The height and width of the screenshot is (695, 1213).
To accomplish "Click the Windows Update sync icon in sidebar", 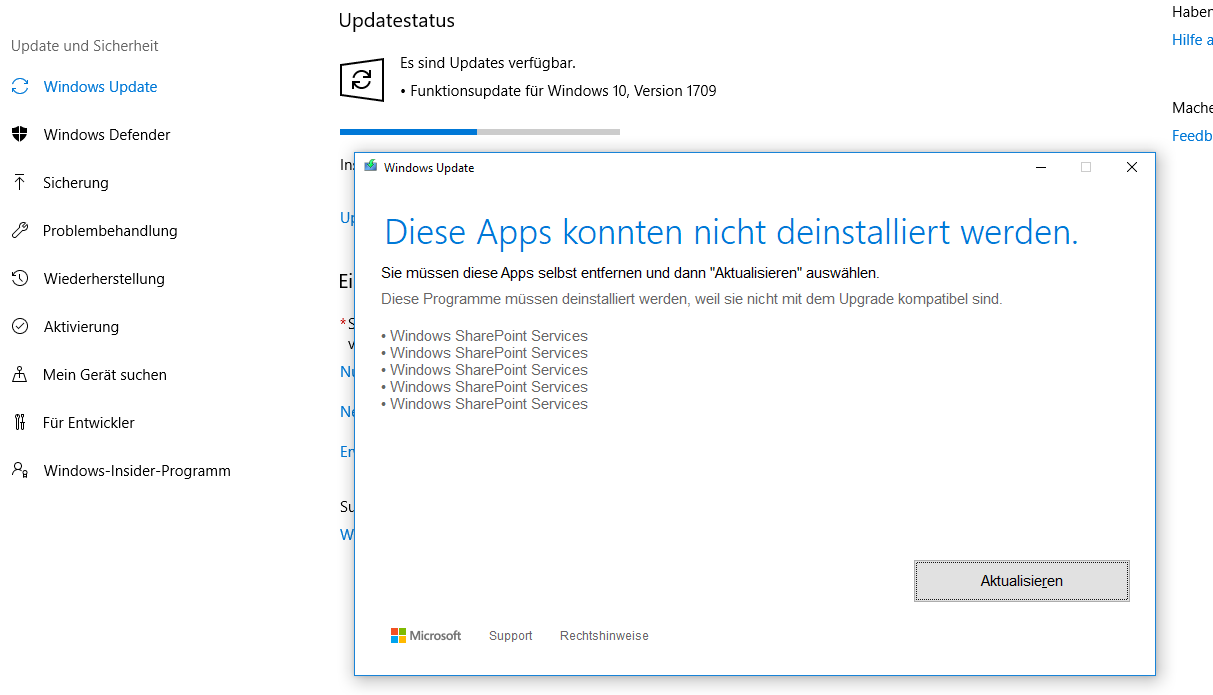I will (20, 87).
